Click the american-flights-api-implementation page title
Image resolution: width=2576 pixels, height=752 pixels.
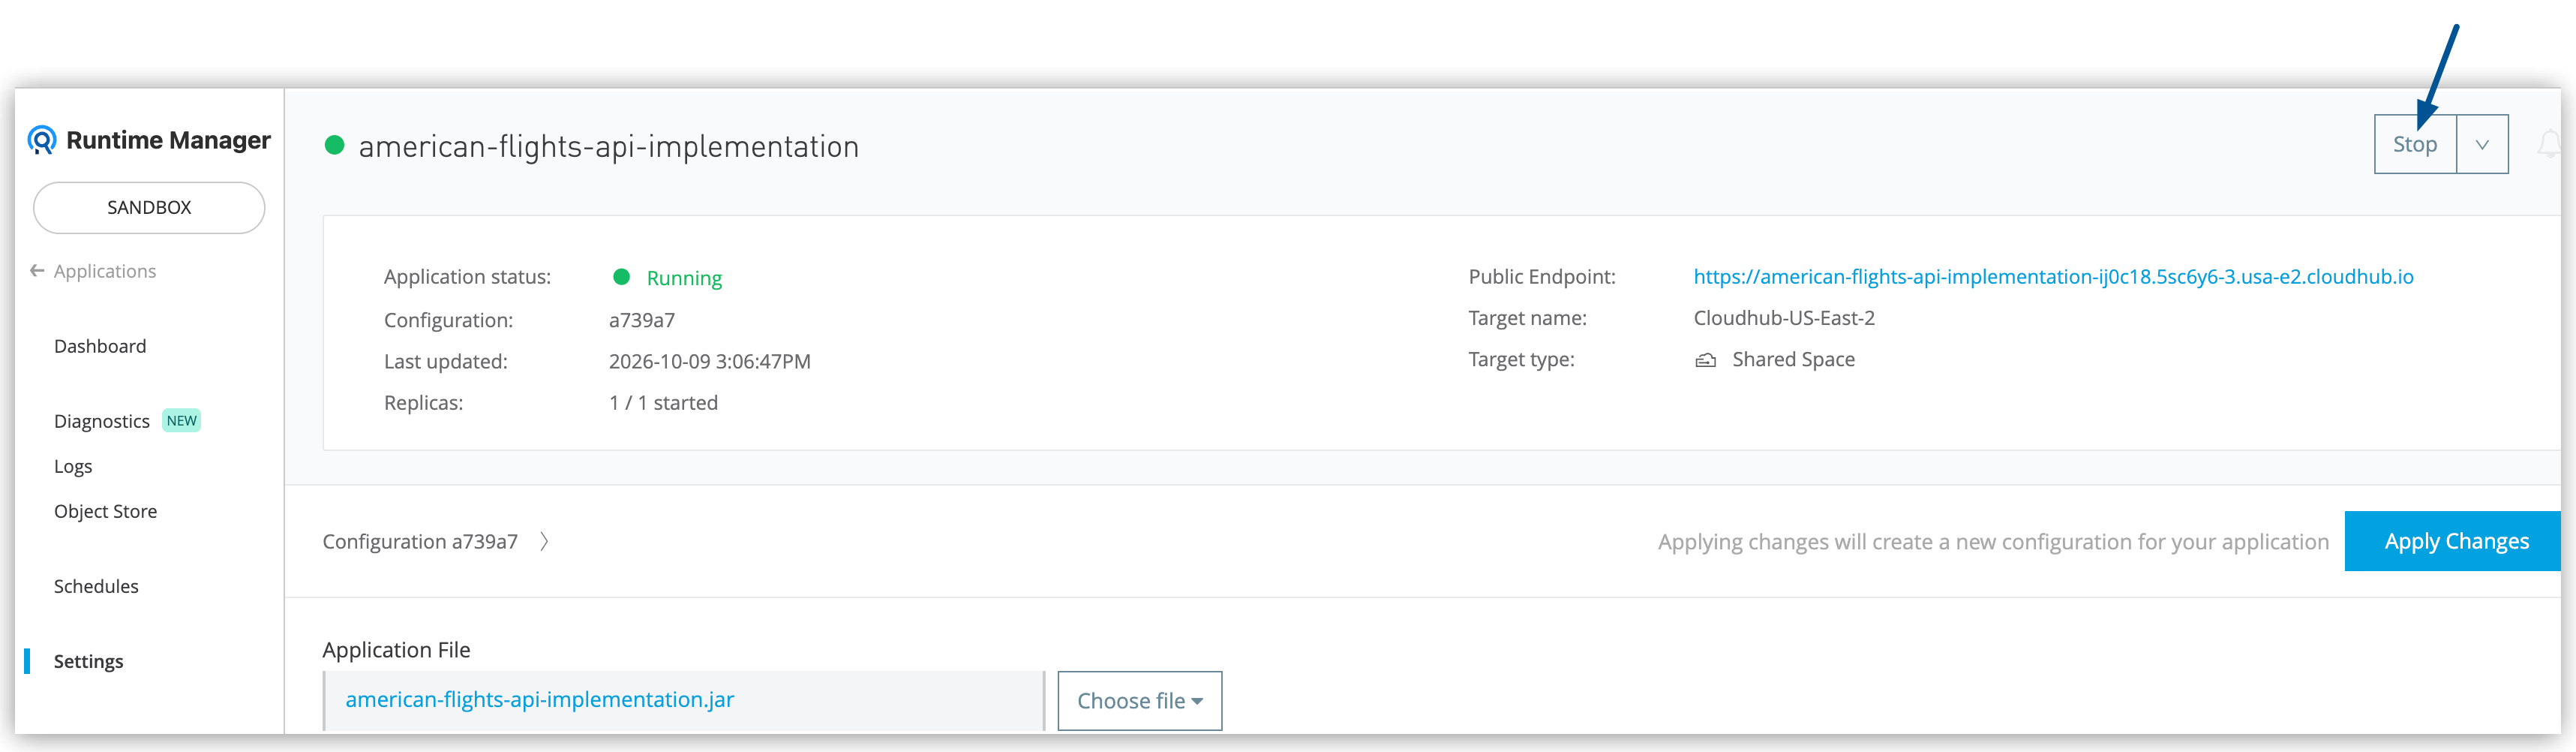click(x=608, y=146)
